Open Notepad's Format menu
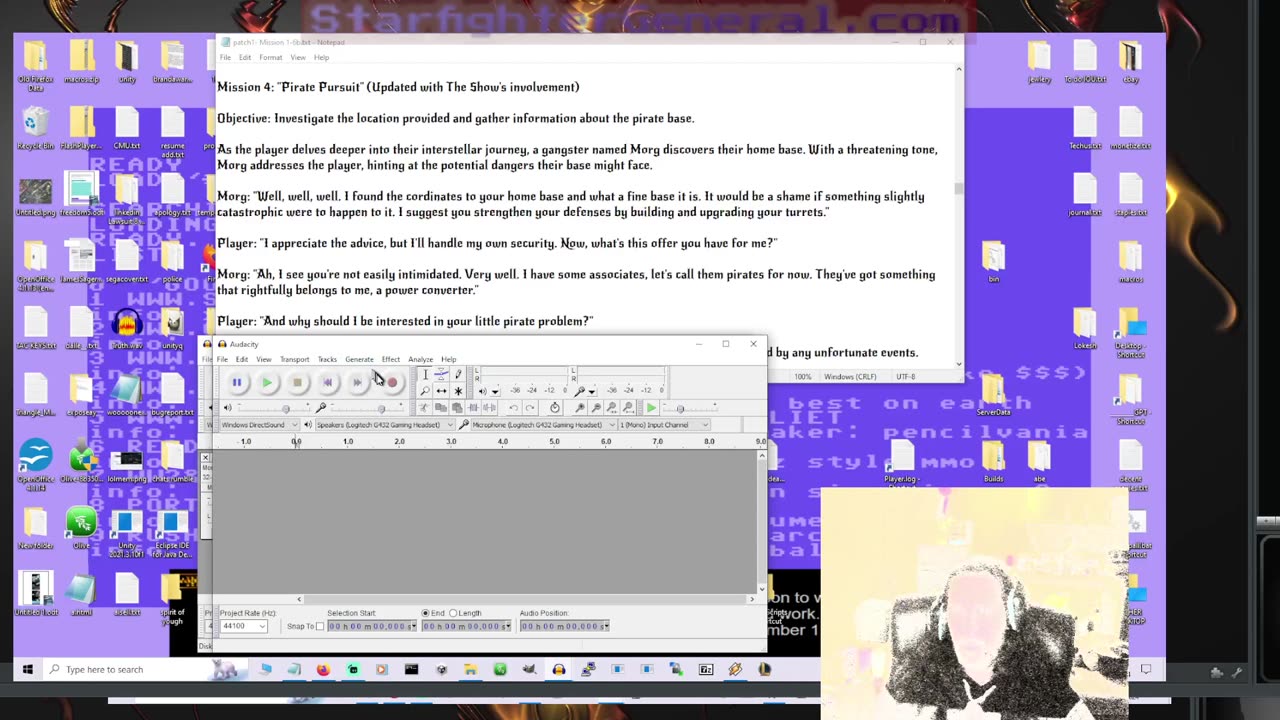1280x720 pixels. coord(271,57)
